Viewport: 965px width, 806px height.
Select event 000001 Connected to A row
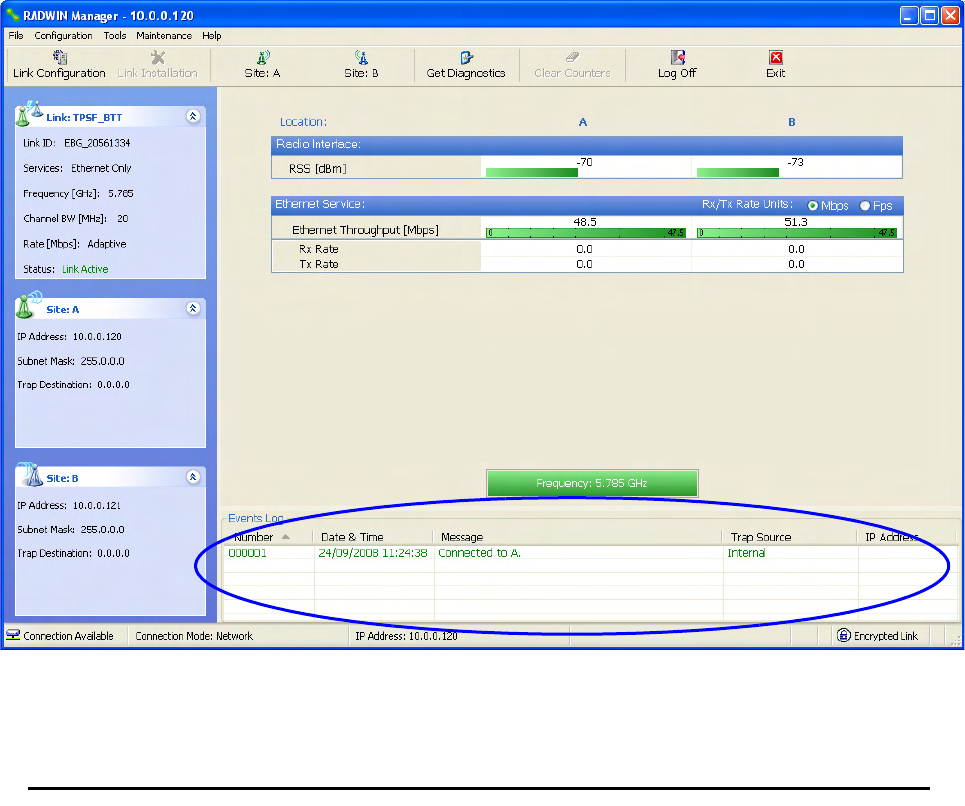590,553
